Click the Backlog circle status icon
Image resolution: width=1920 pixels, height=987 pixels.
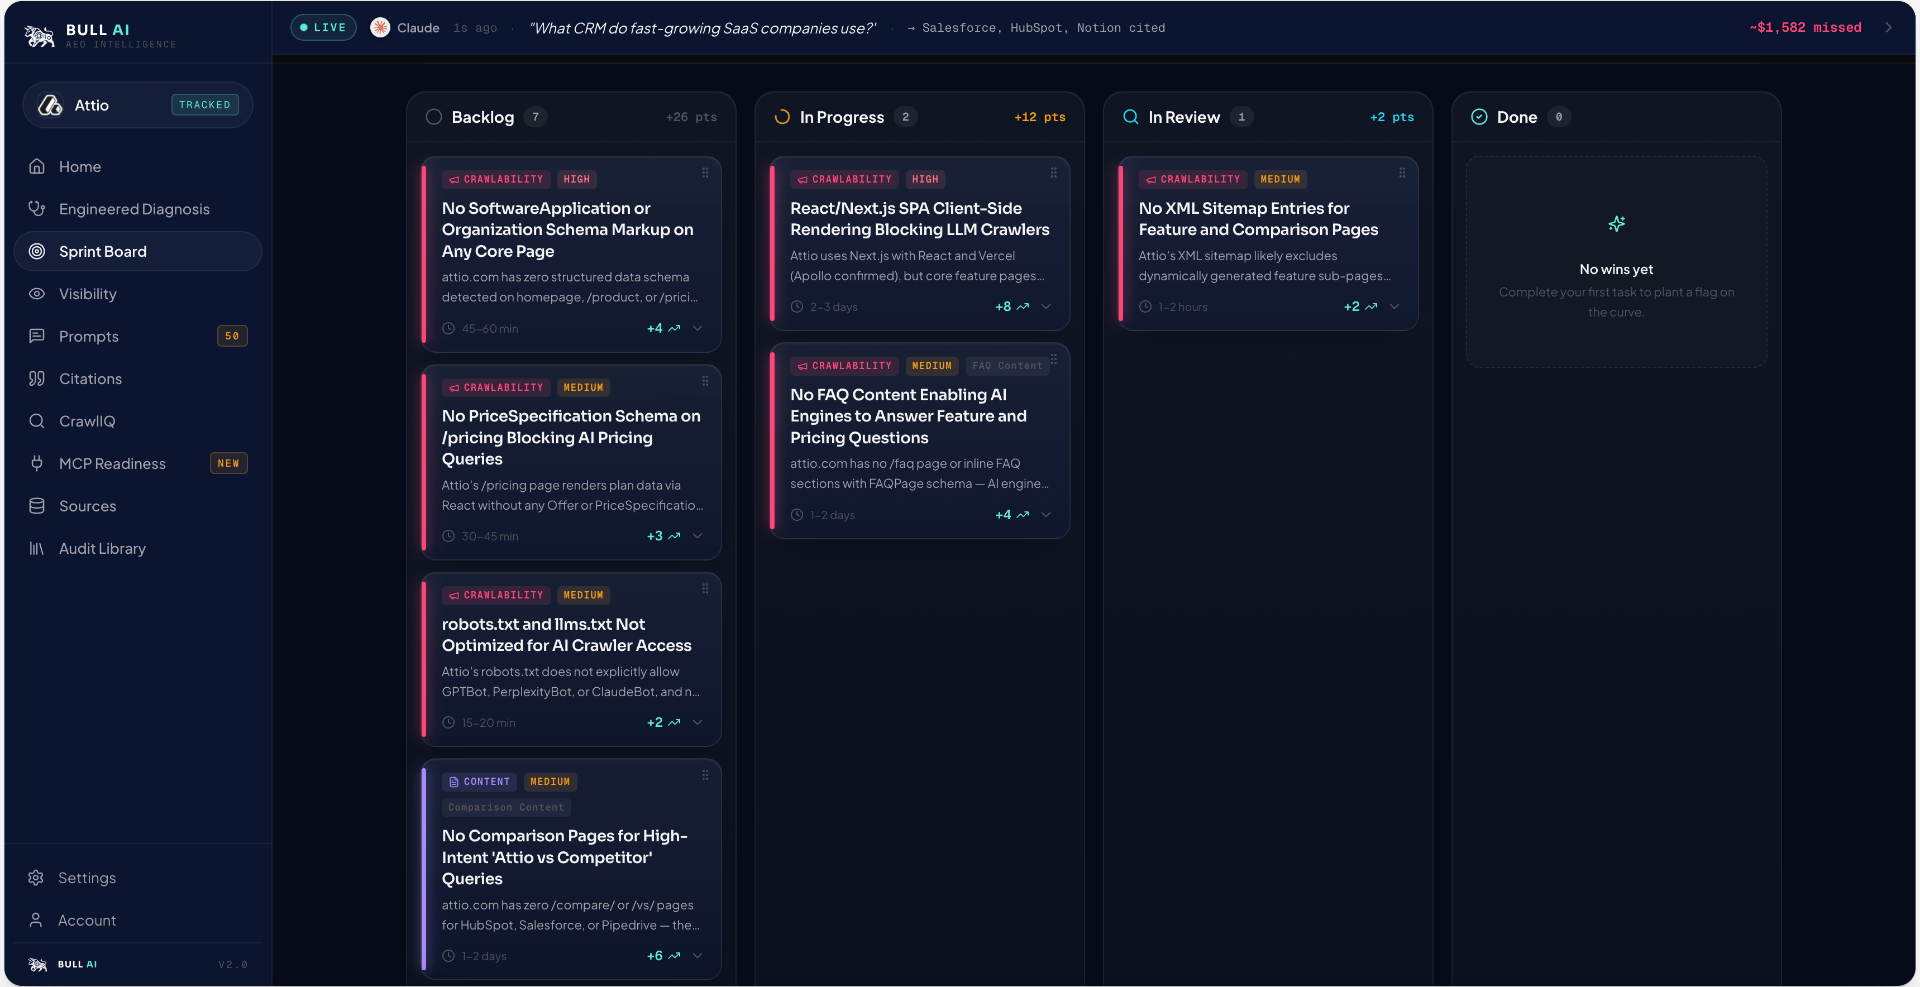pyautogui.click(x=434, y=117)
